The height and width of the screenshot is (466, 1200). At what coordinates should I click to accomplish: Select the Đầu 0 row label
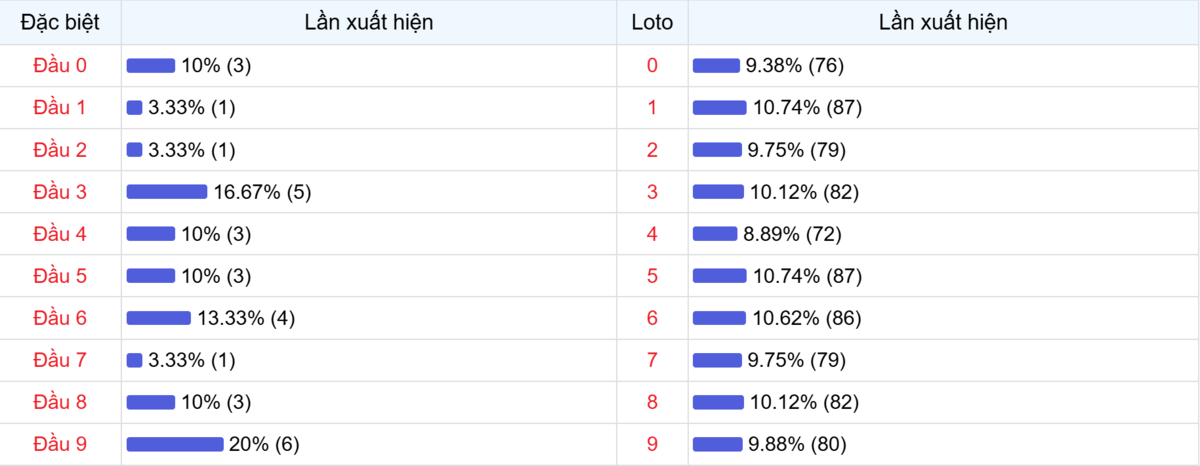tap(60, 66)
